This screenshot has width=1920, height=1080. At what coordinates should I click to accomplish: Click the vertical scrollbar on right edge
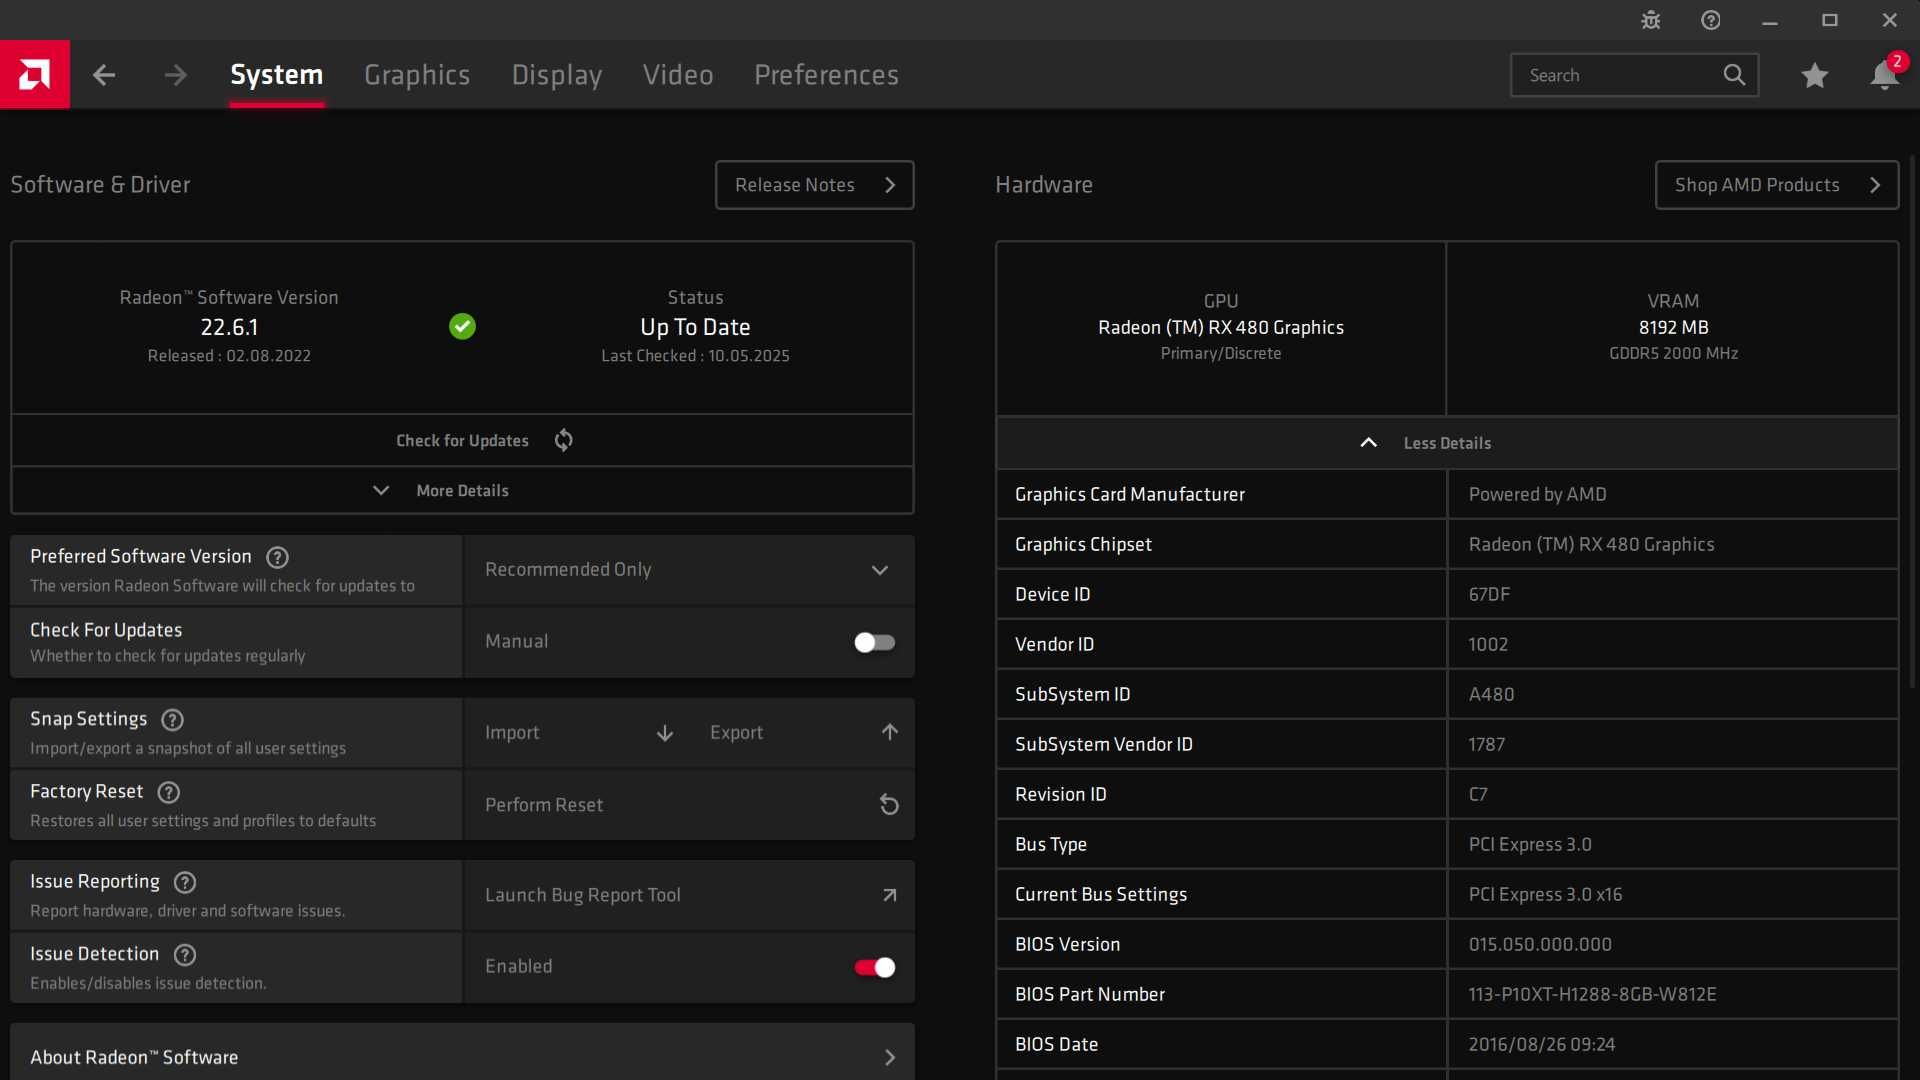pyautogui.click(x=1913, y=420)
